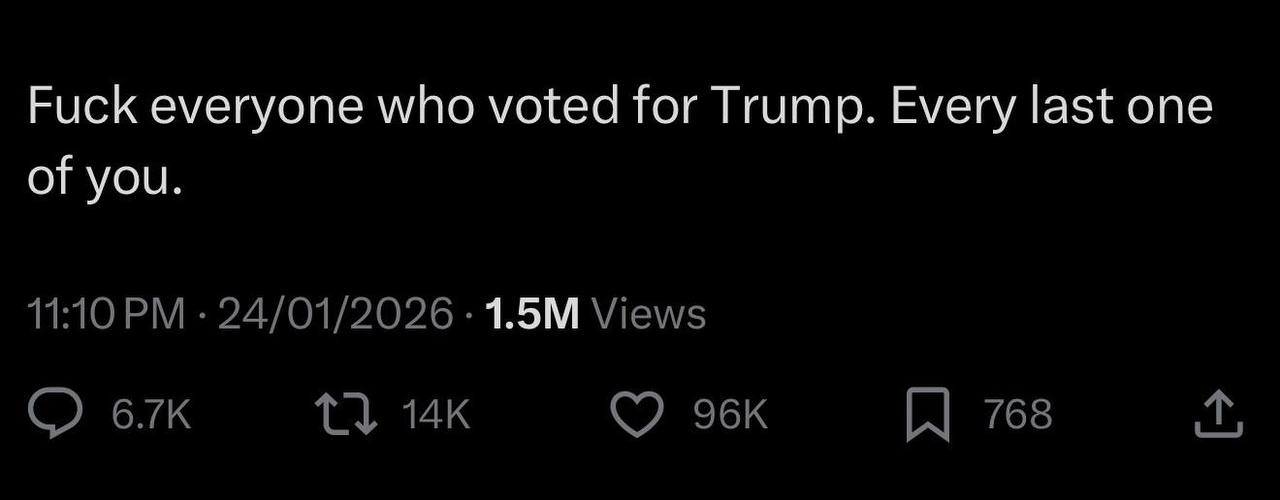Image resolution: width=1280 pixels, height=500 pixels.
Task: Click the 24/01/2026 date
Action: (x=335, y=315)
